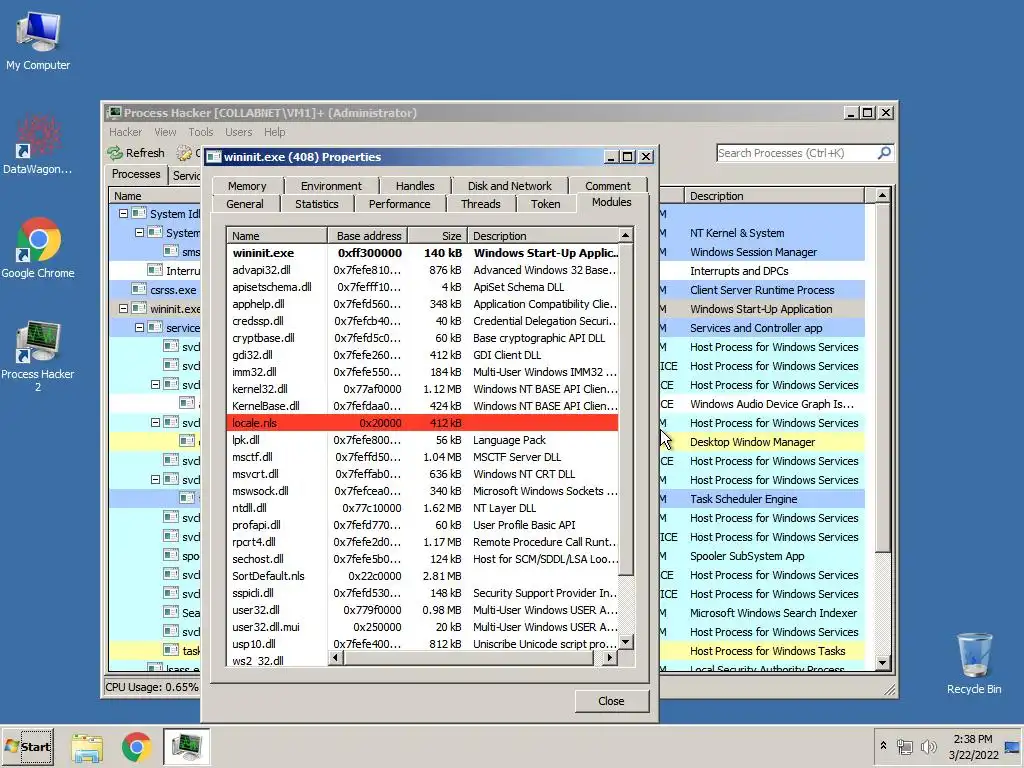Image resolution: width=1024 pixels, height=768 pixels.
Task: Select the kernel32.dll module
Action: pos(422,389)
